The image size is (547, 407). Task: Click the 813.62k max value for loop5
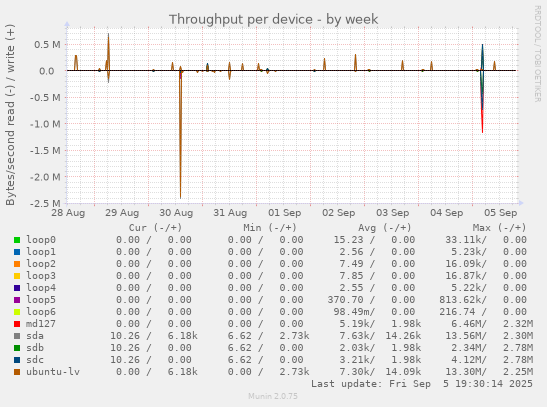[463, 300]
